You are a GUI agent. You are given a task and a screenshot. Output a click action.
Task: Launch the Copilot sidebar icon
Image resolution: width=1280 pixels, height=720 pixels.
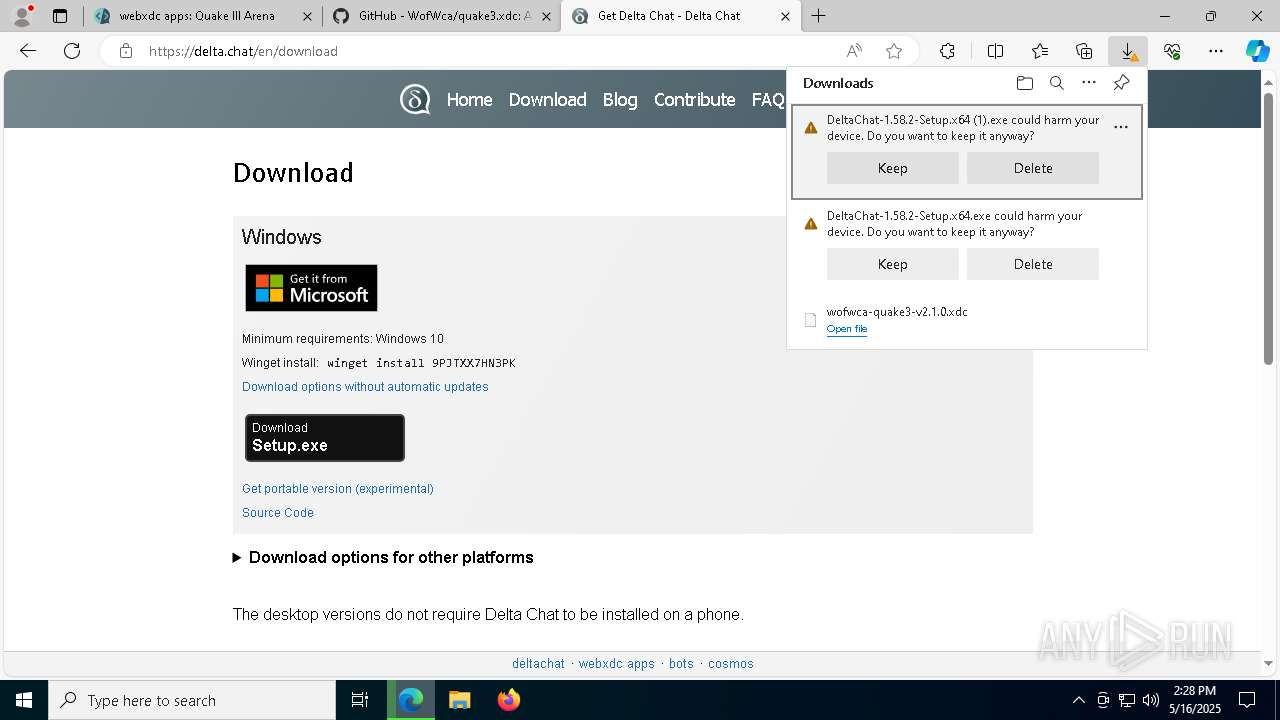(x=1257, y=51)
